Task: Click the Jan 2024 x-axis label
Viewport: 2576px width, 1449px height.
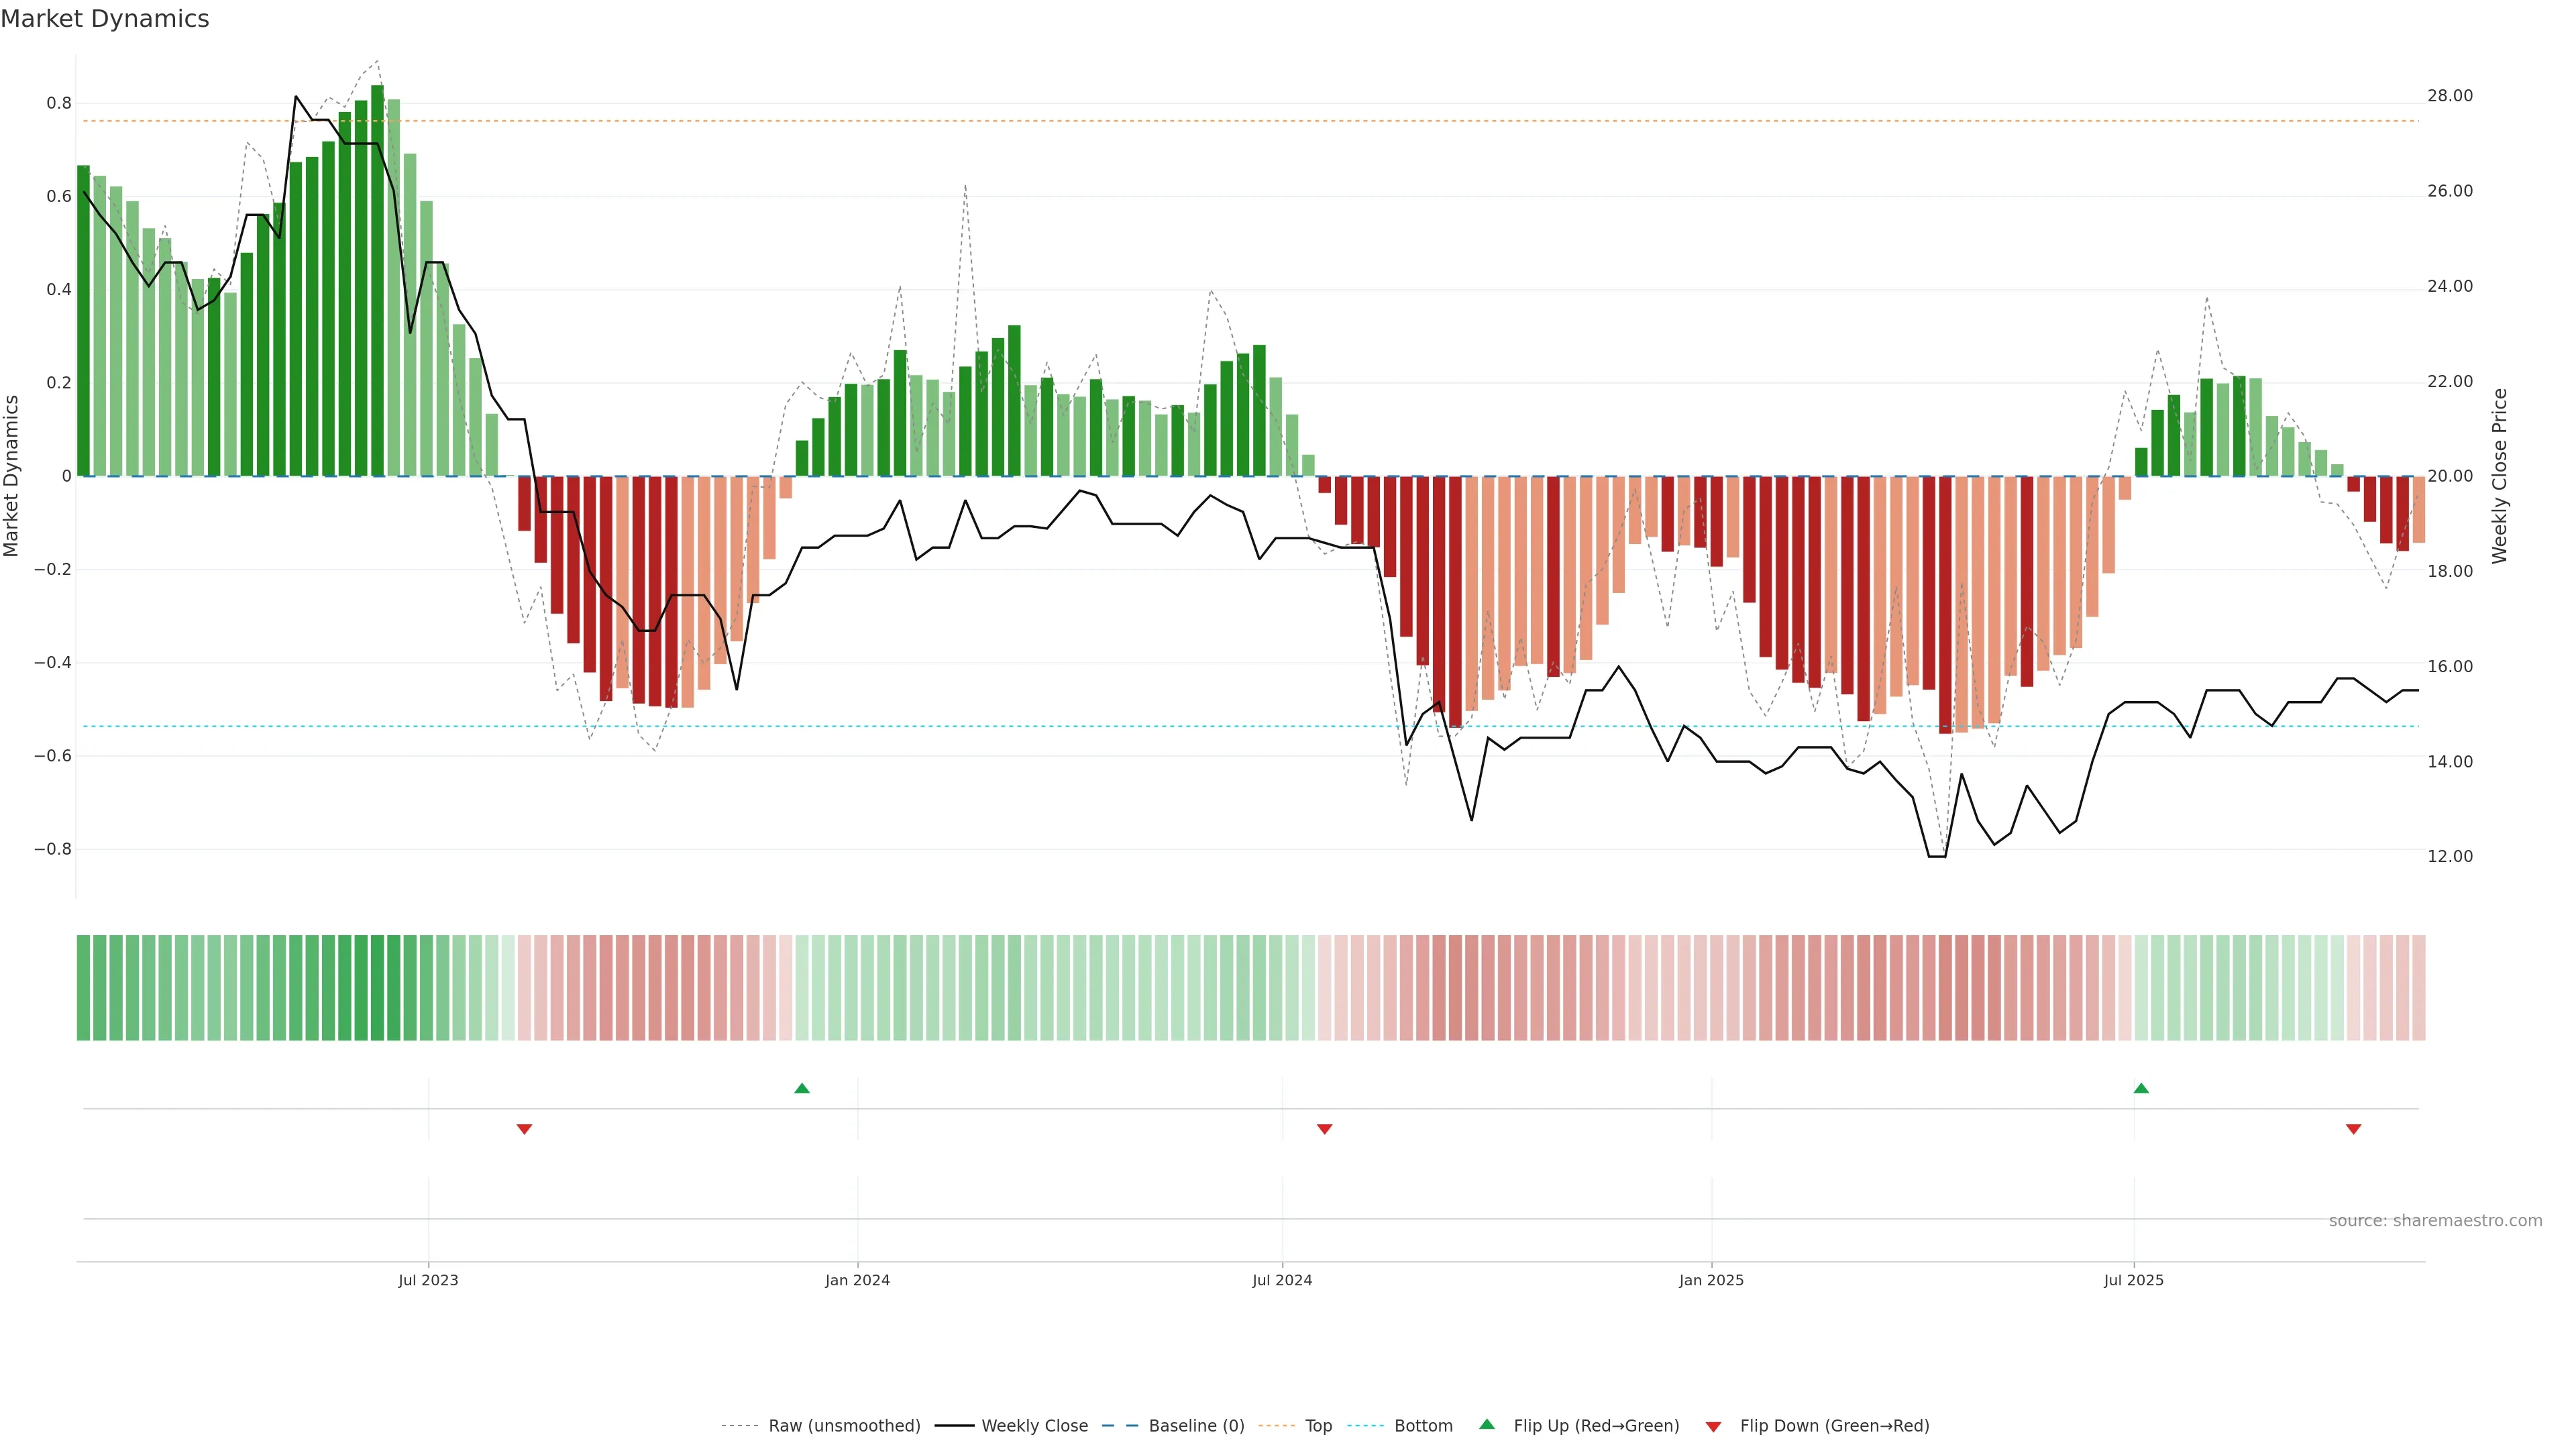Action: 857,1280
